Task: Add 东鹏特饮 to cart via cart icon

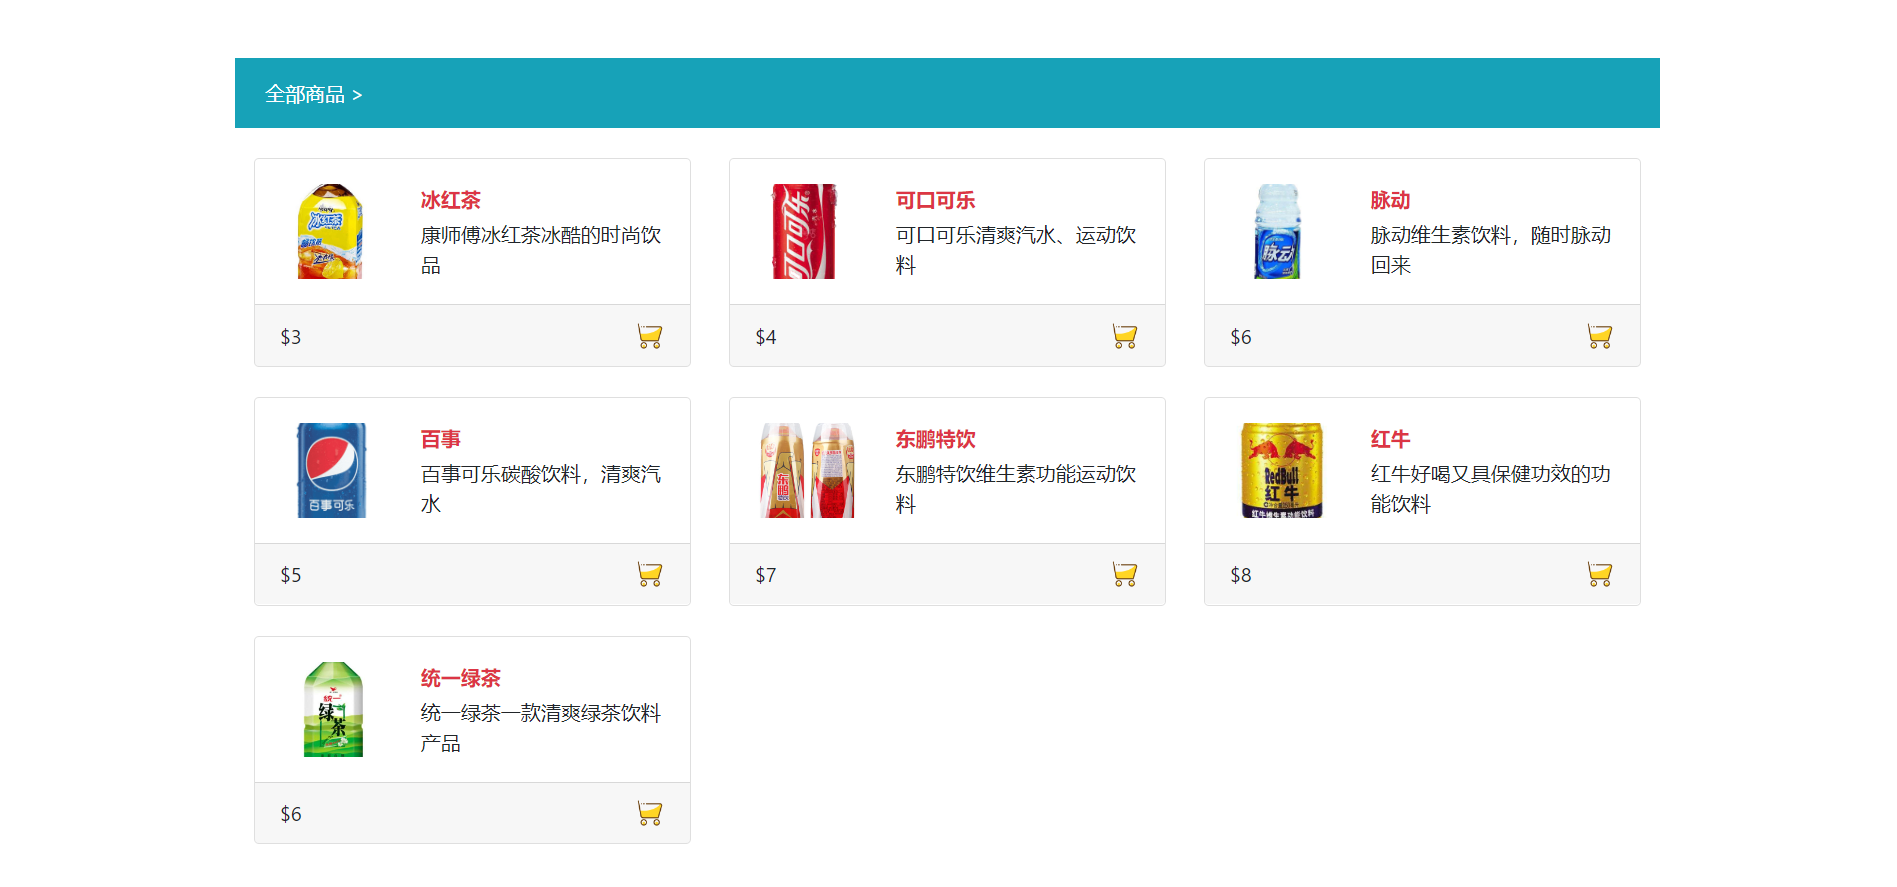Action: (x=1125, y=574)
